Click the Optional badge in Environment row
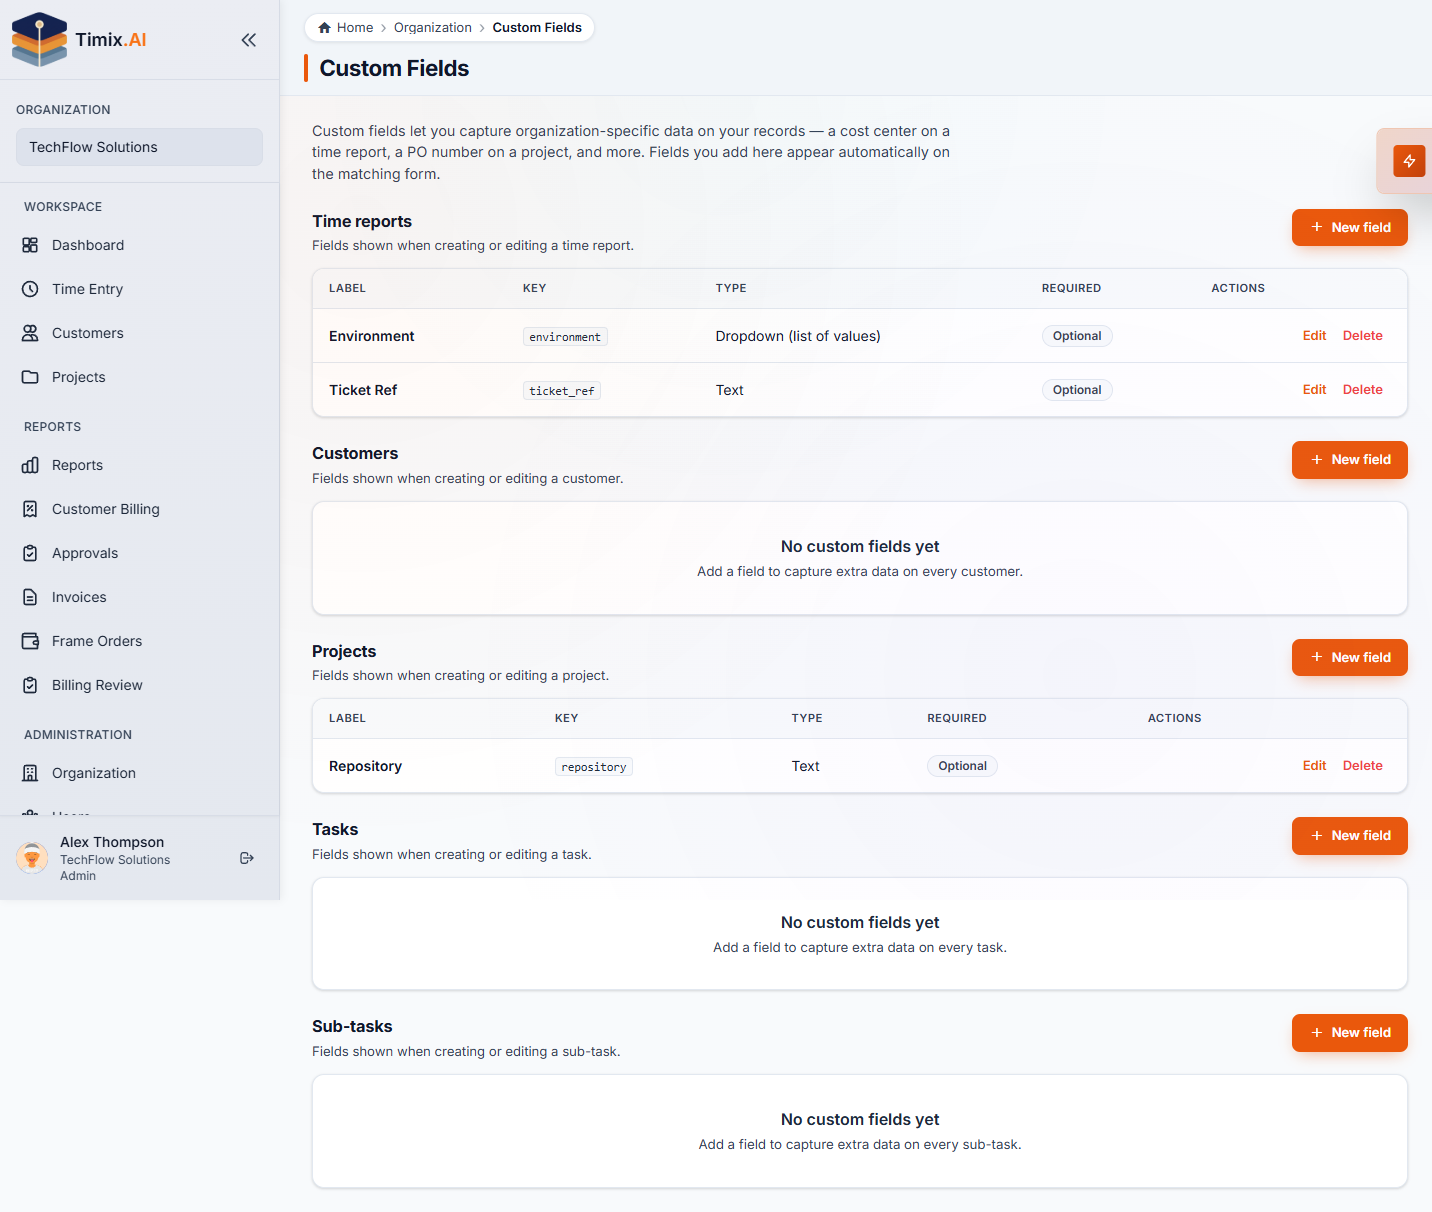Viewport: 1432px width, 1212px height. tap(1077, 336)
